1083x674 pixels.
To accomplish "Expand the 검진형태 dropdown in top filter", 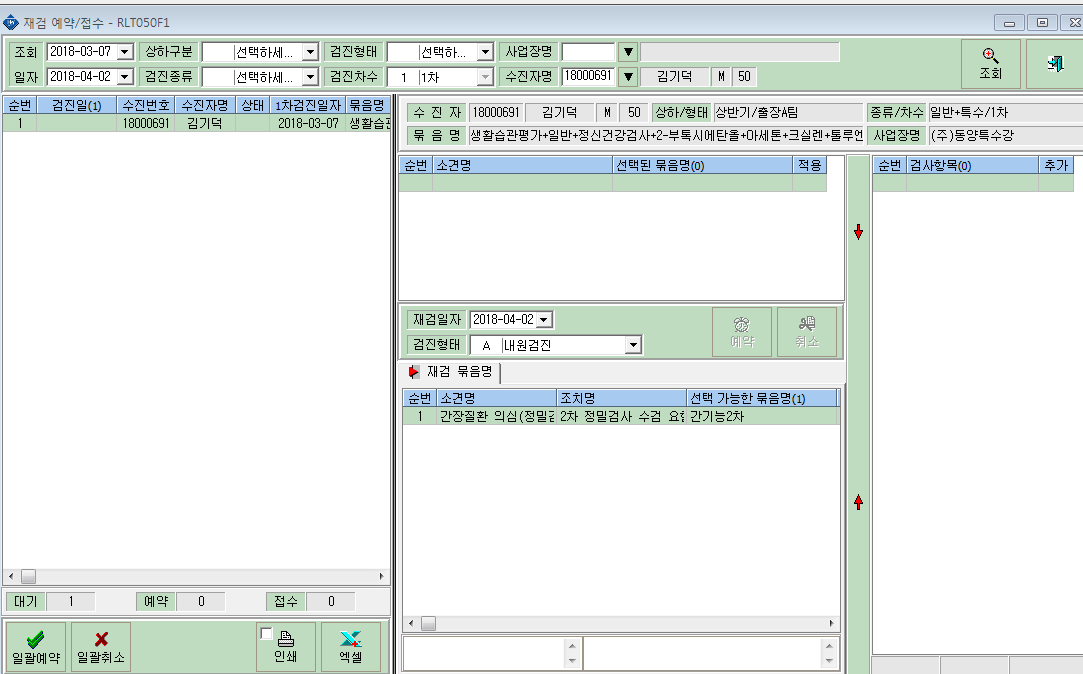I will 486,52.
